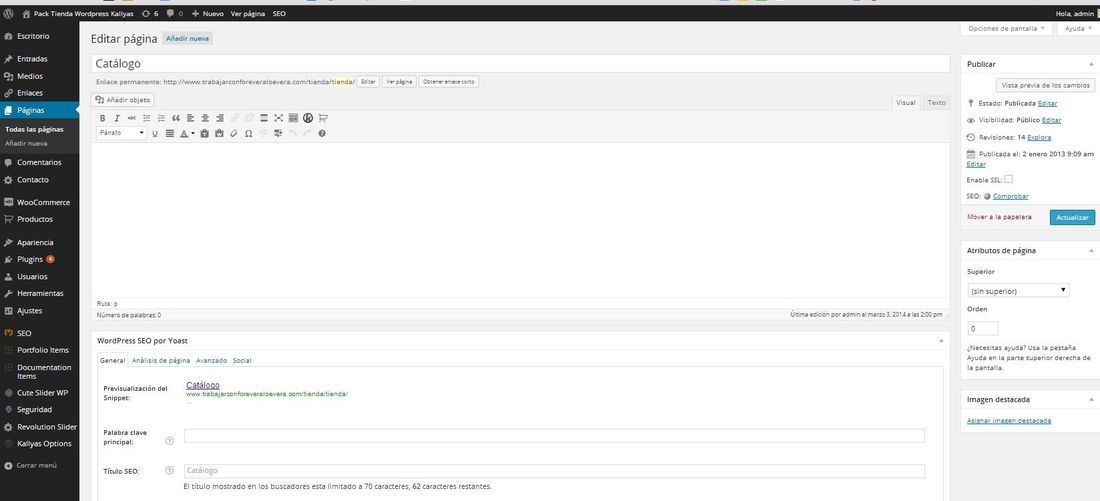This screenshot has width=1100, height=501.
Task: Click the WordPress logo in admin bar
Action: (x=8, y=13)
